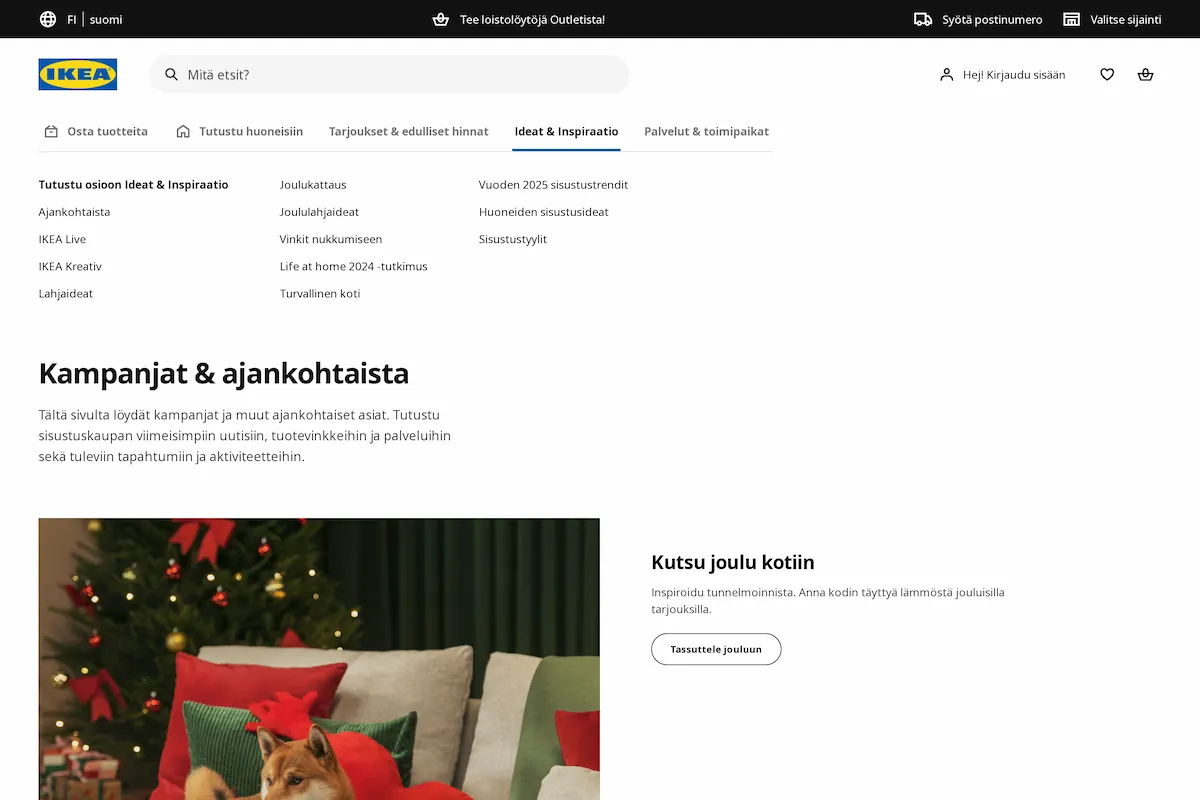
Task: Select Tarjoukset & edulliset hinnat tab
Action: tap(408, 131)
